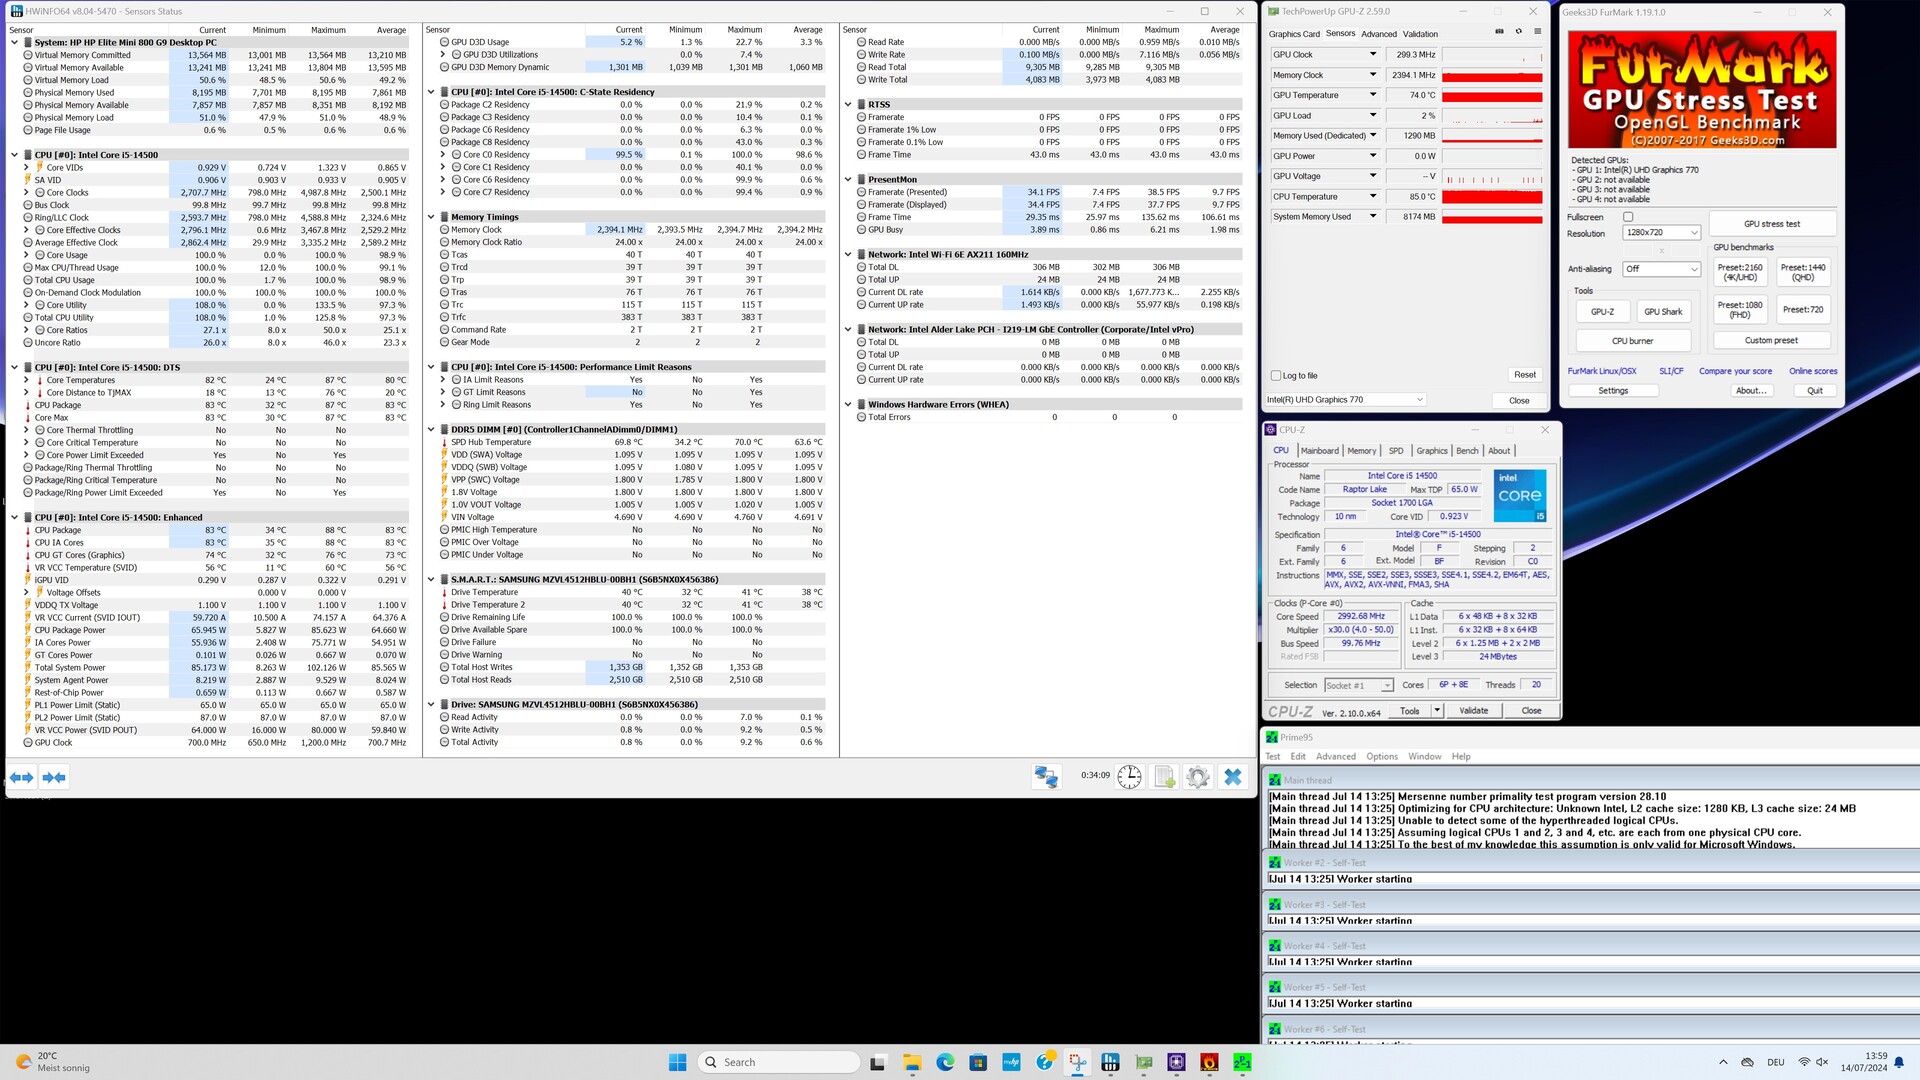Open Compare your score link in FurMark
The image size is (1920, 1080).
click(1735, 371)
